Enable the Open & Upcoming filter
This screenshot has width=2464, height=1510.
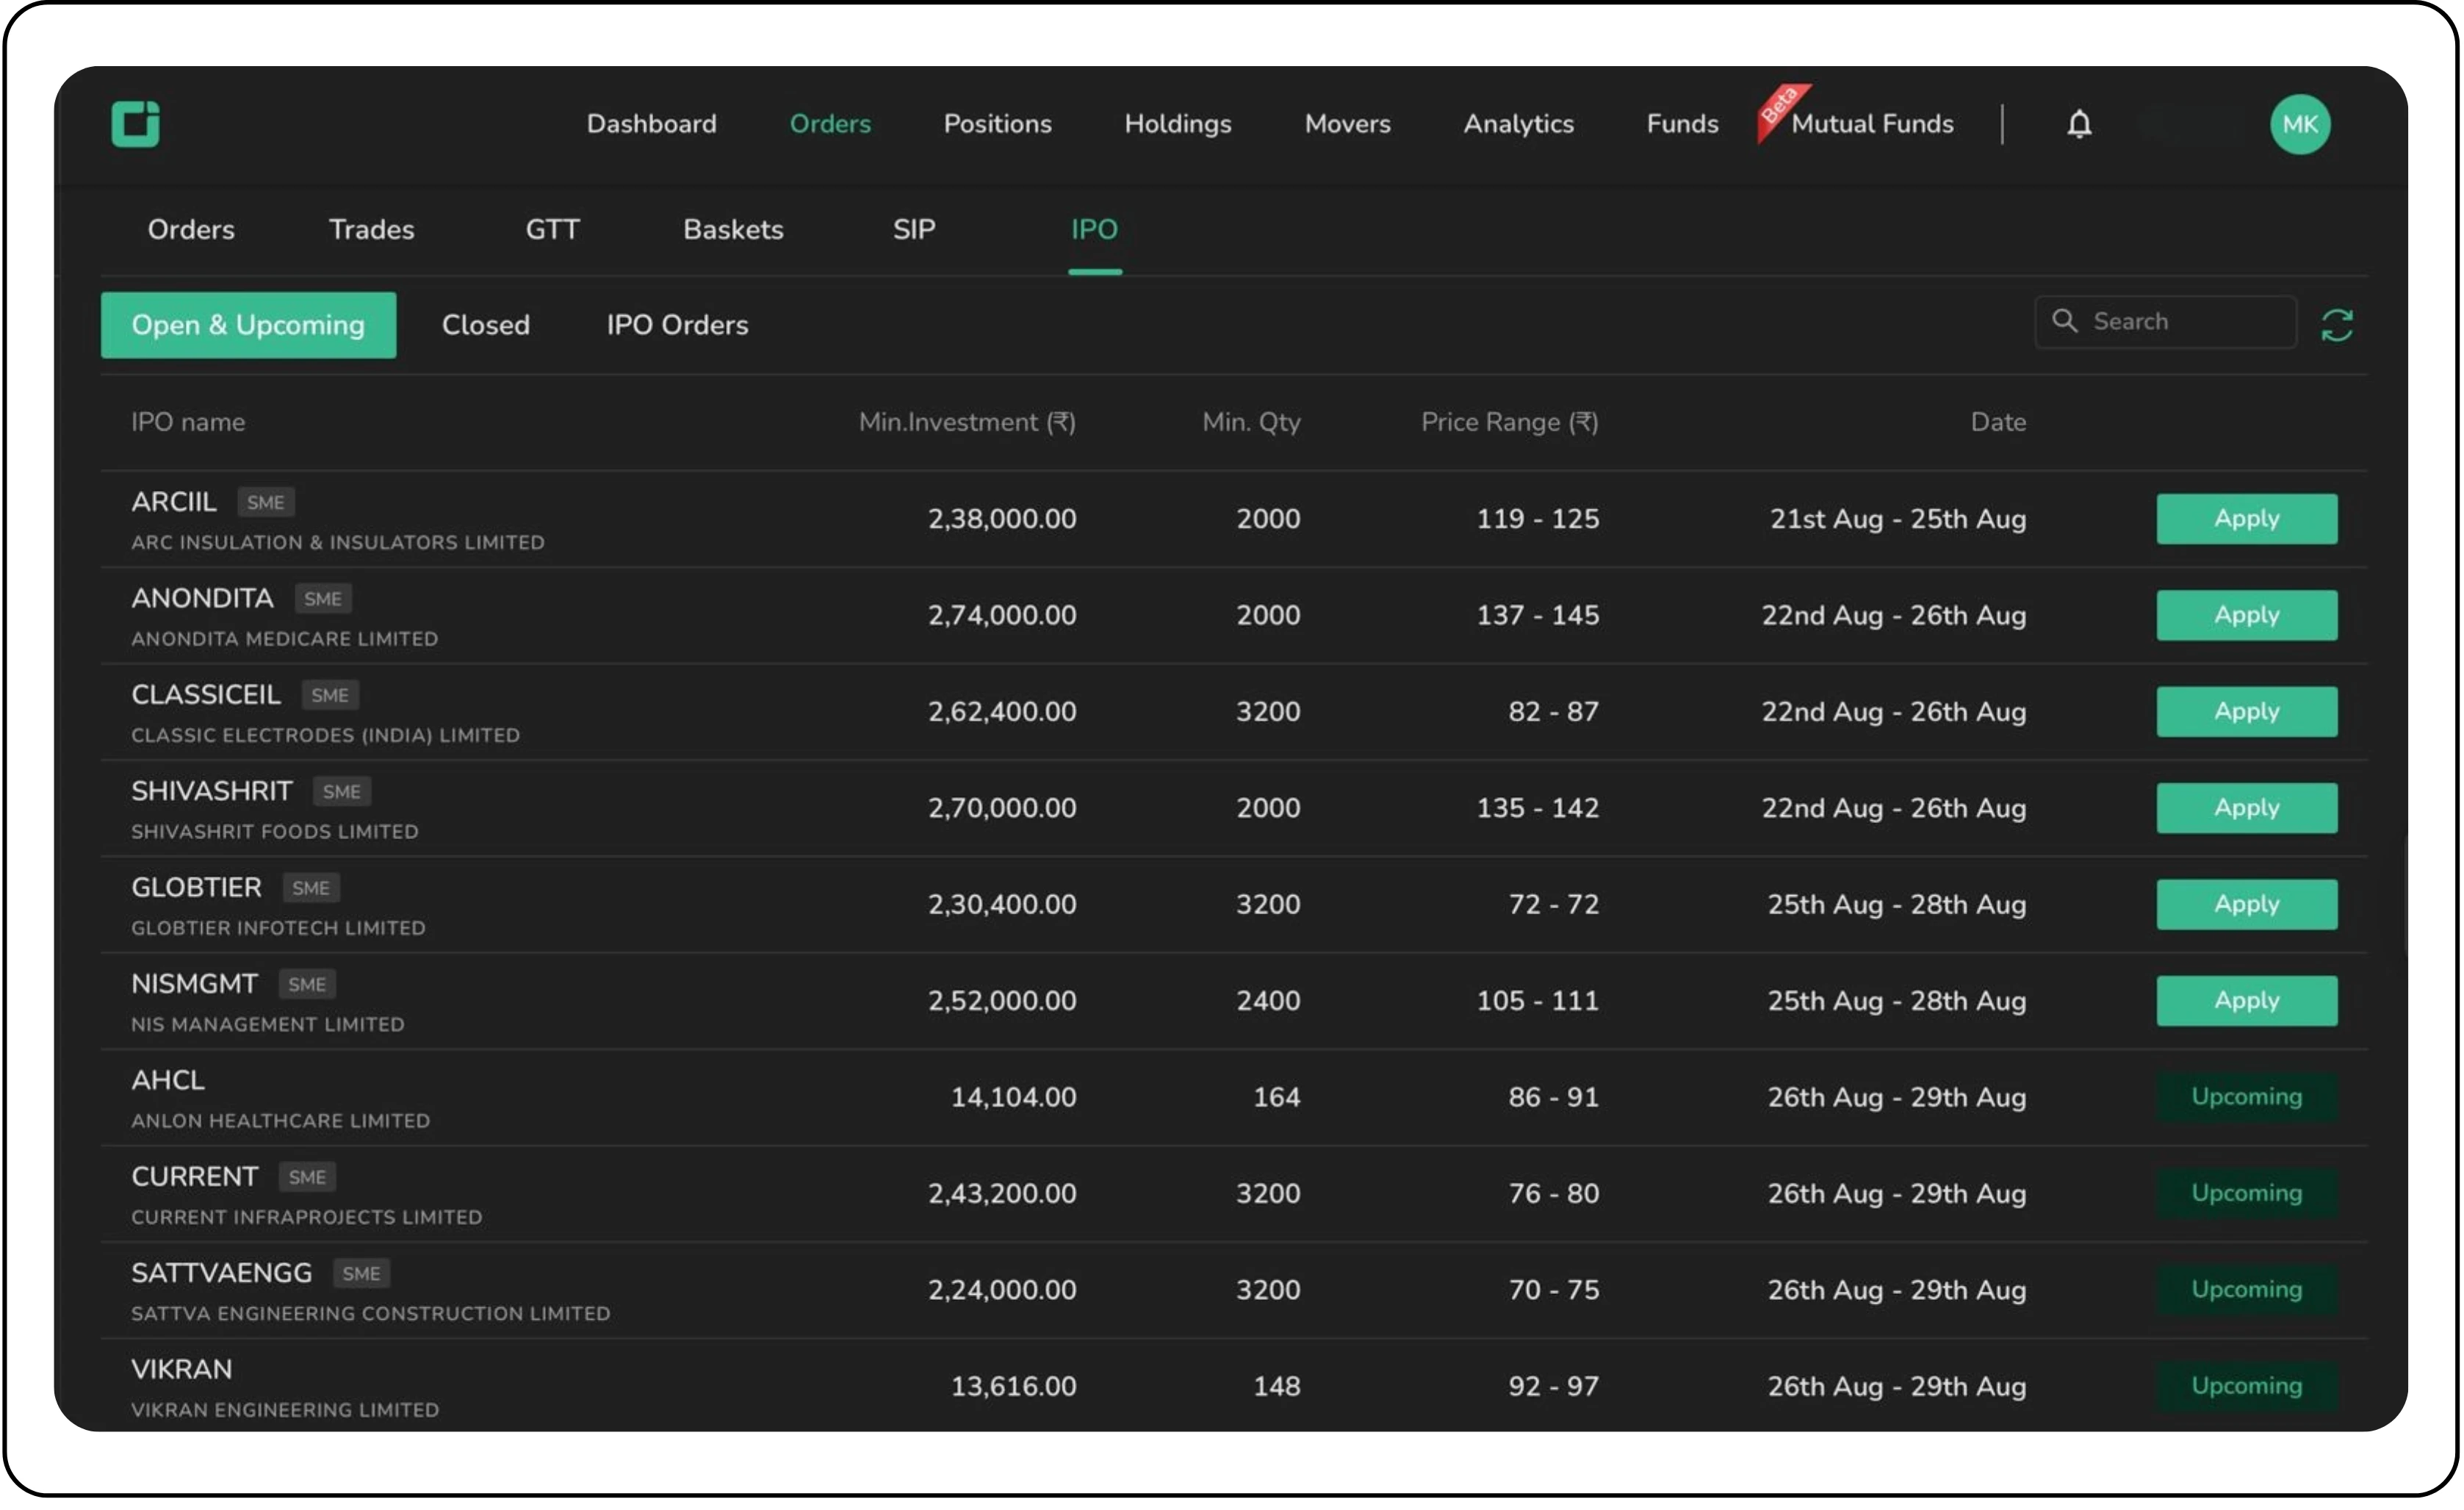pos(248,324)
